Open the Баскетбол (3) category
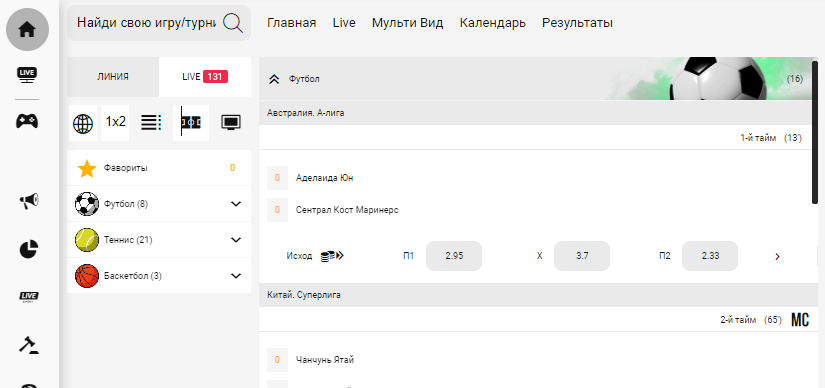Viewport: 825px width, 388px height. pyautogui.click(x=159, y=276)
